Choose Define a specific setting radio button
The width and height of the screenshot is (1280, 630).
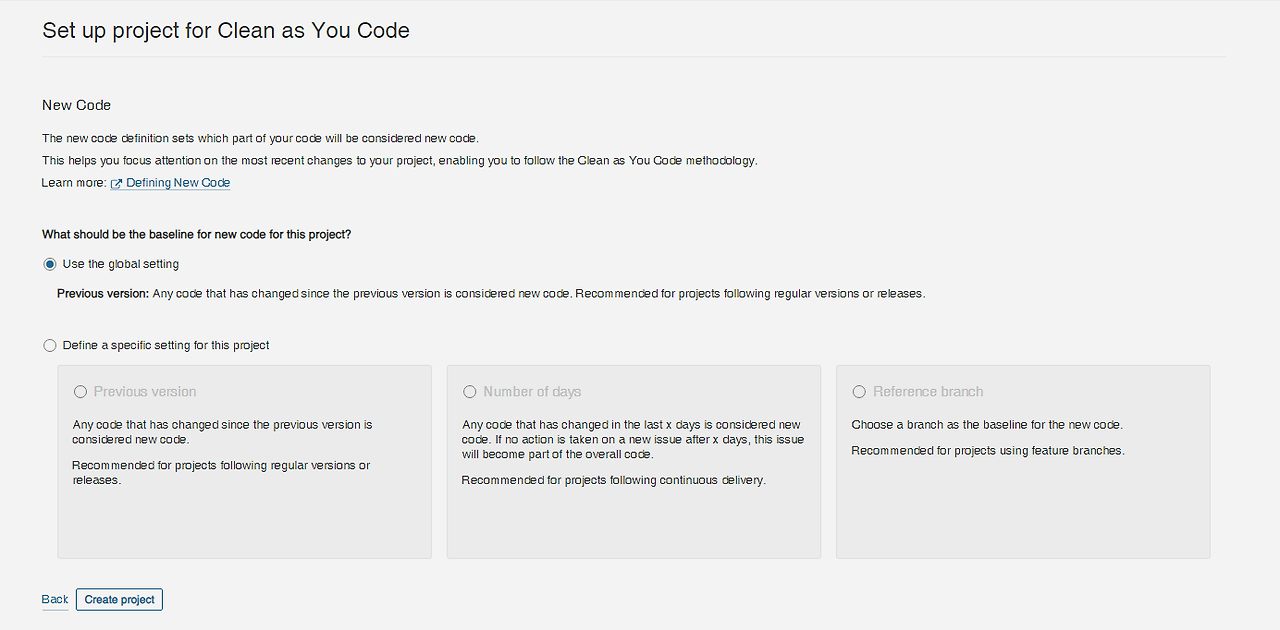pos(50,345)
